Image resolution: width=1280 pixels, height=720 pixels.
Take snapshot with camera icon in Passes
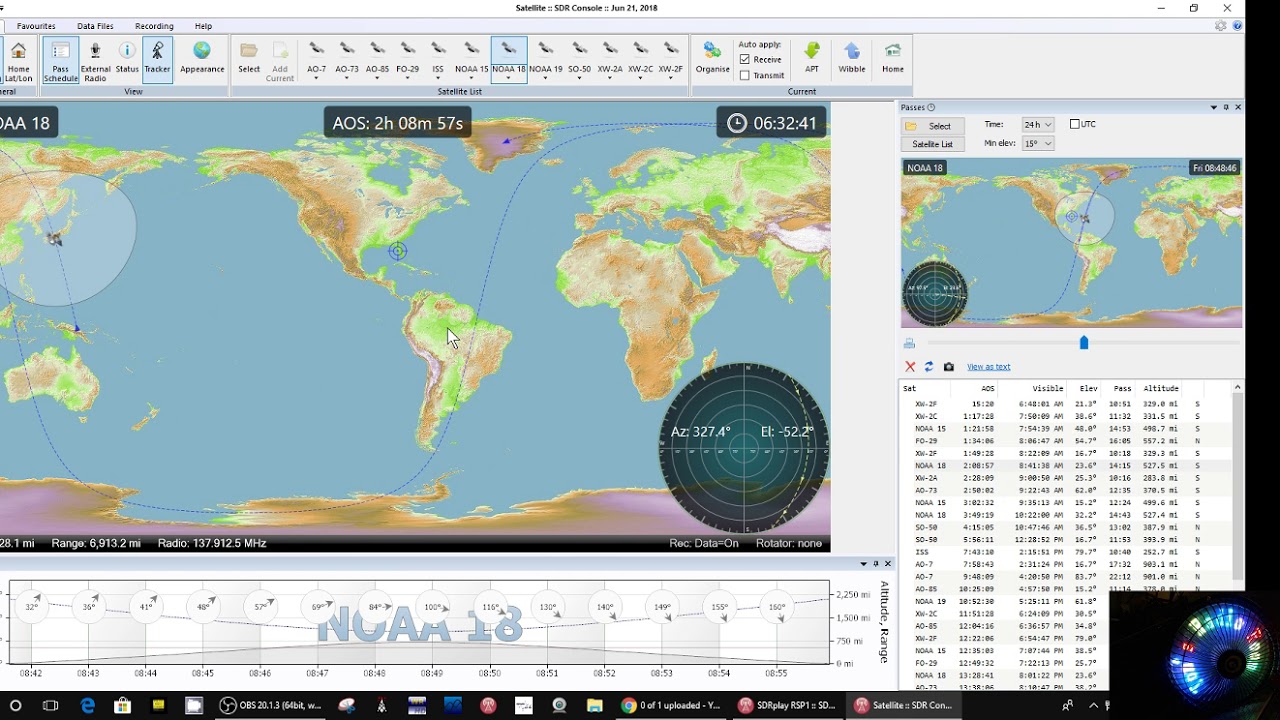pos(949,367)
